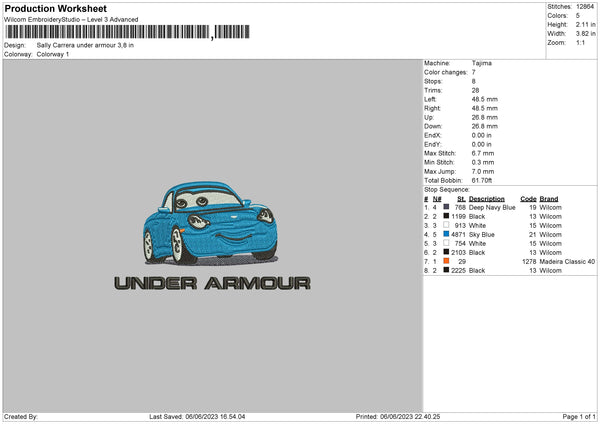Click the Description column header
Image resolution: width=600 pixels, height=424 pixels.
pos(486,199)
